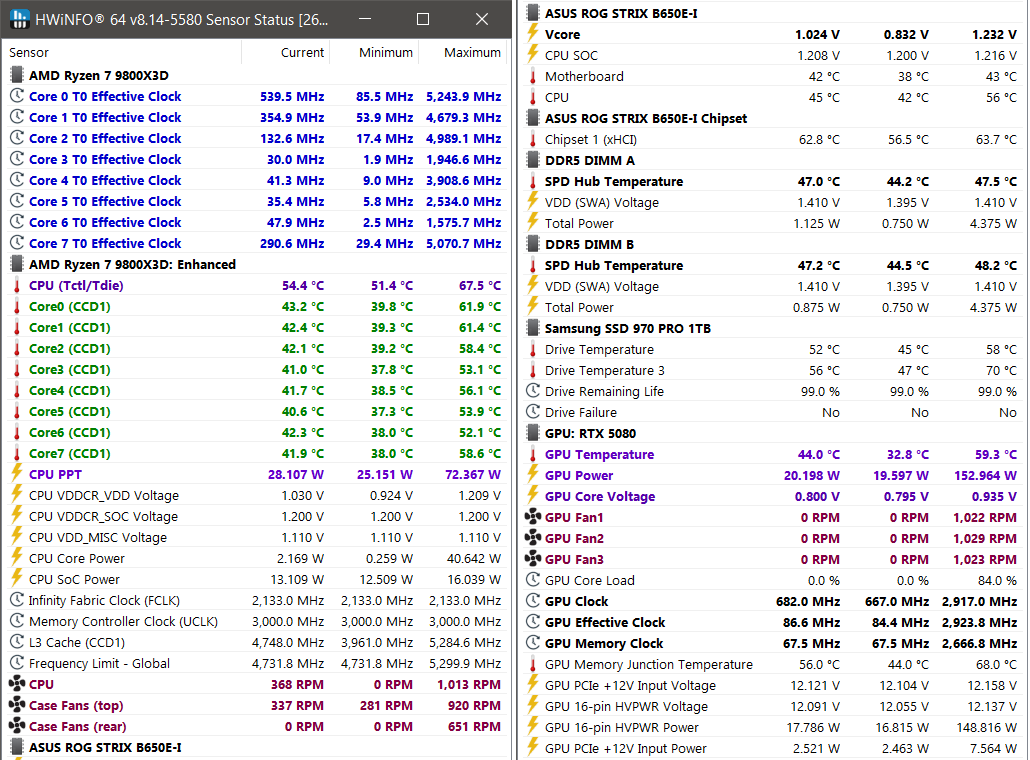This screenshot has width=1030, height=760.
Task: Click the clock icon beside Infinity Fabric Clock (FCLK)
Action: pos(17,600)
